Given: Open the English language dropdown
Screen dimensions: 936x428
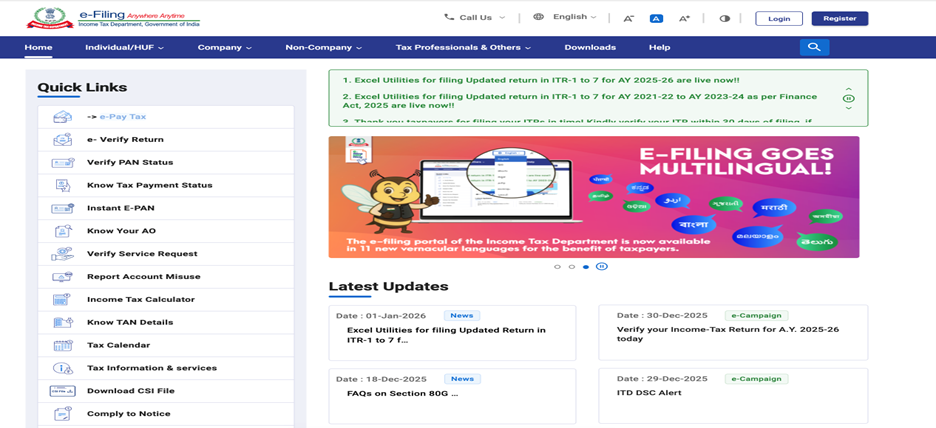Looking at the screenshot, I should (x=566, y=17).
